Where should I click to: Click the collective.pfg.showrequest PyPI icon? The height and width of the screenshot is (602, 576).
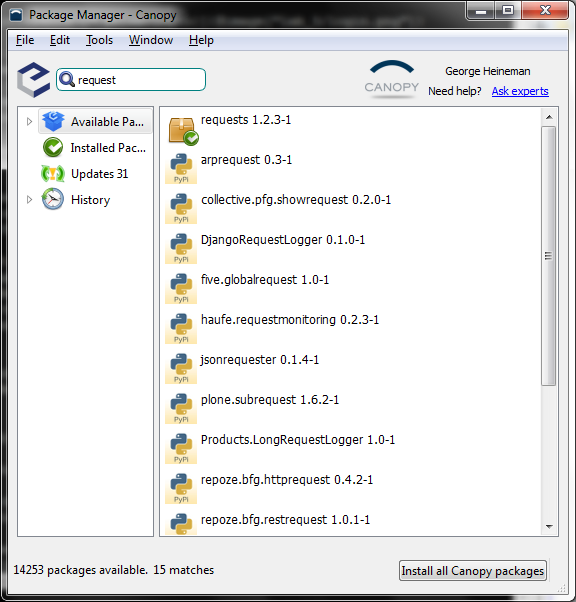coord(181,208)
